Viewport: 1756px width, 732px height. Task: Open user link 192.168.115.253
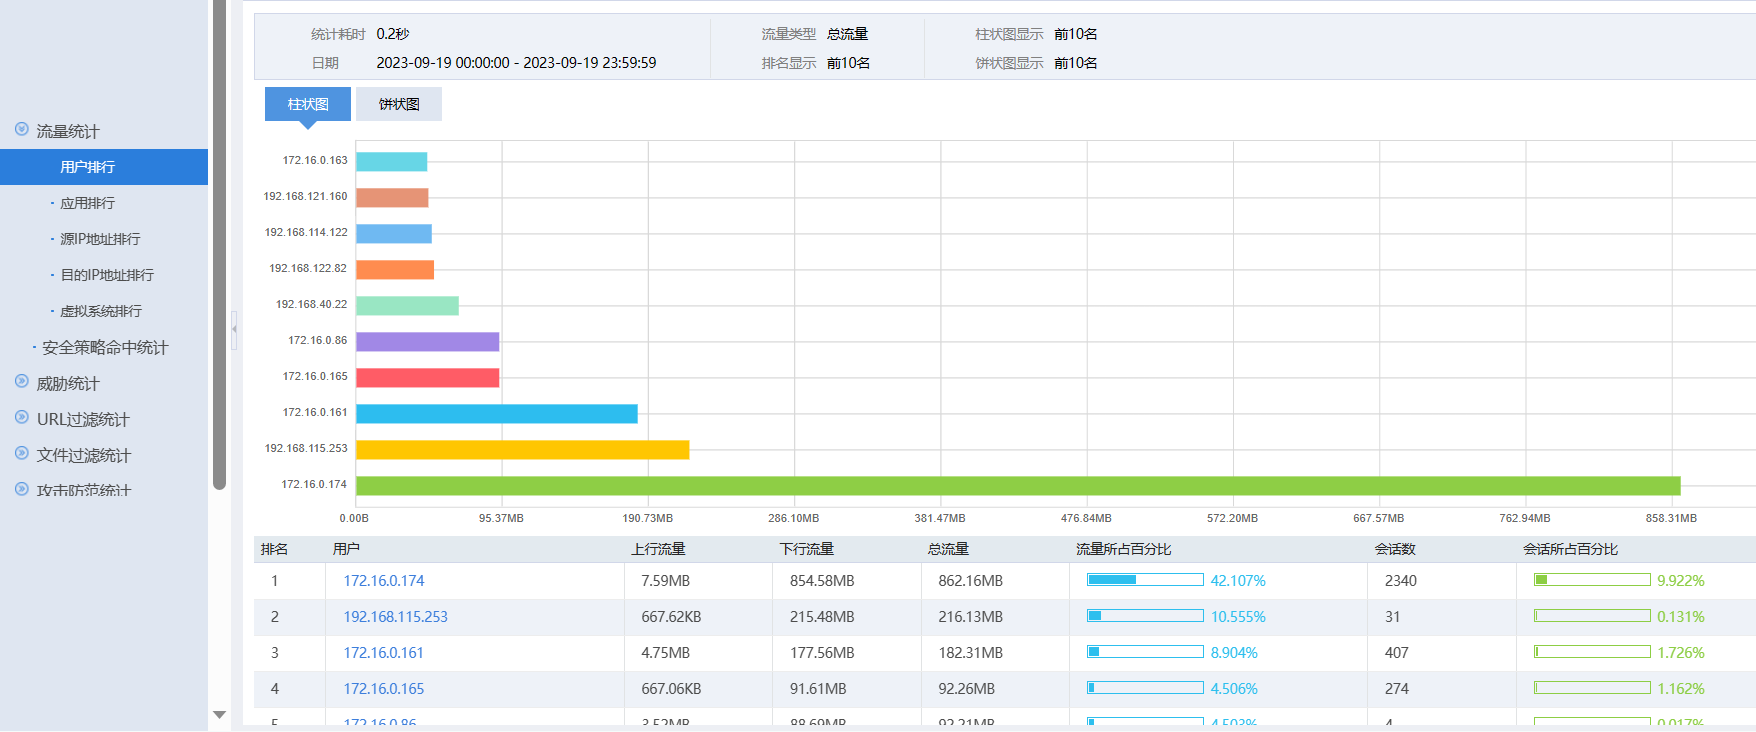[x=396, y=617]
